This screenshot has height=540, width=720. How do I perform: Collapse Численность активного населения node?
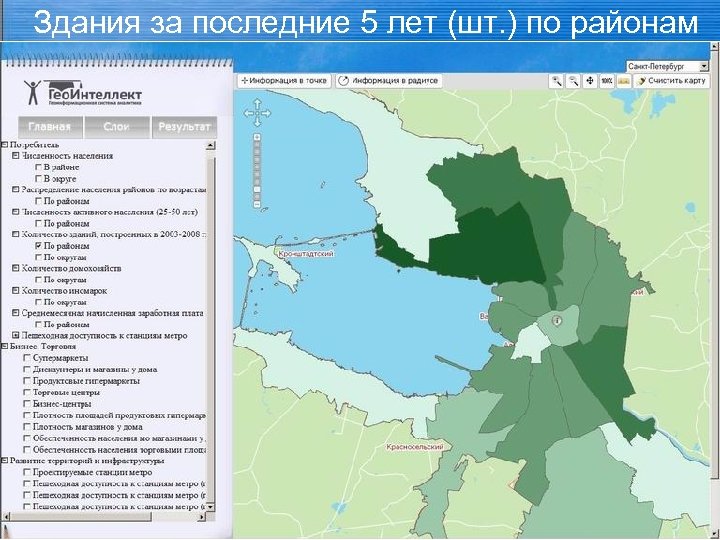pos(16,212)
